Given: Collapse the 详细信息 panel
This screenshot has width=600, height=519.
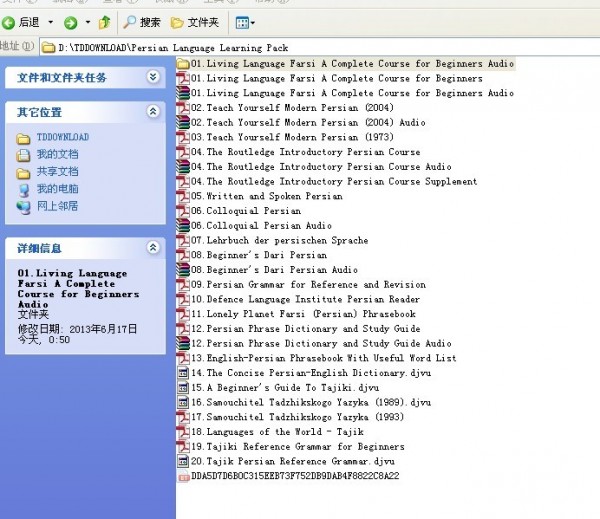Looking at the screenshot, I should pos(153,248).
